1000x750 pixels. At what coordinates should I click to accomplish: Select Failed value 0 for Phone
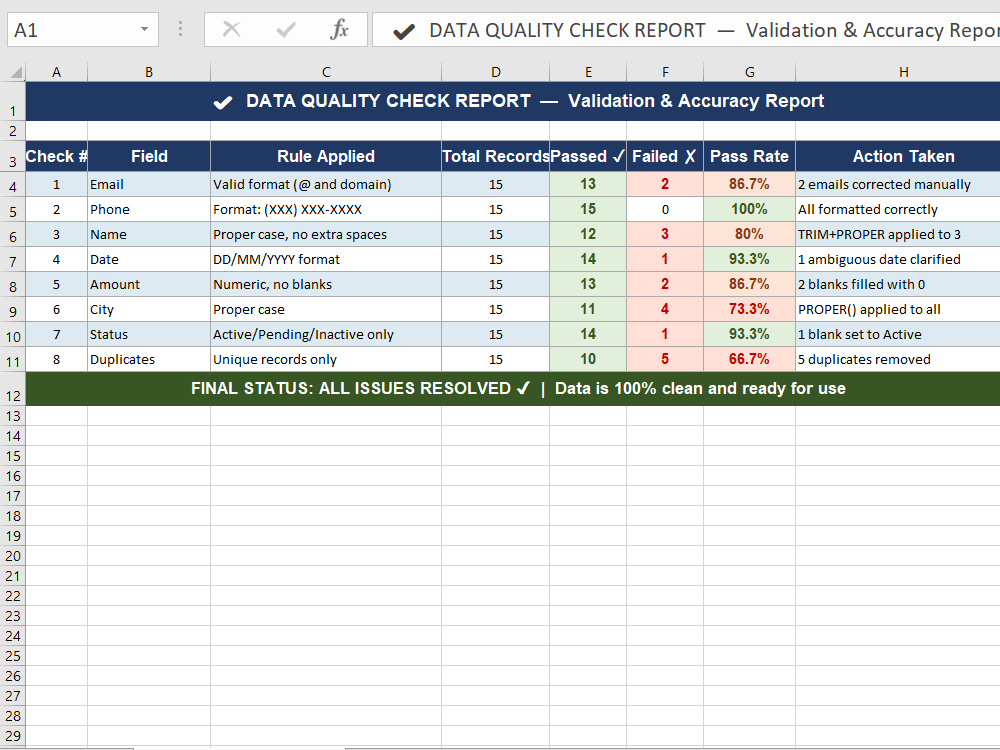[665, 209]
